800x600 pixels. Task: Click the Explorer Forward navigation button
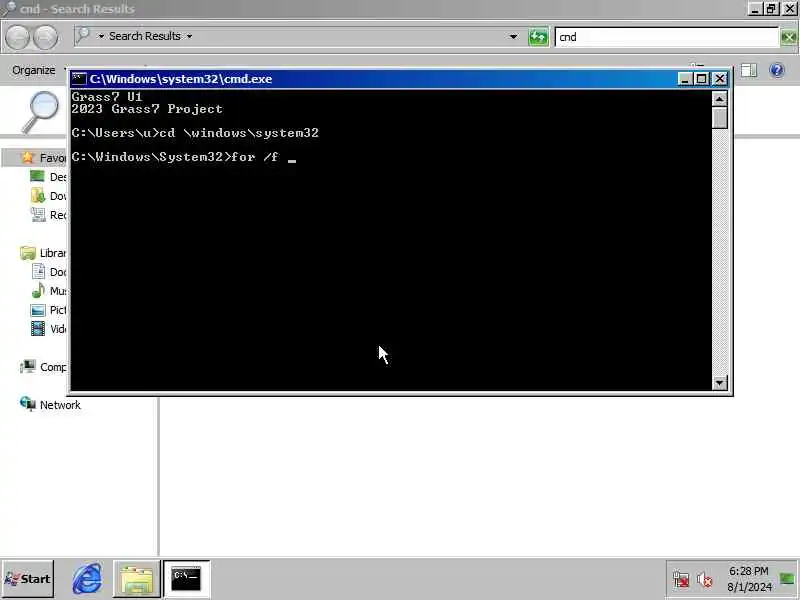[45, 37]
